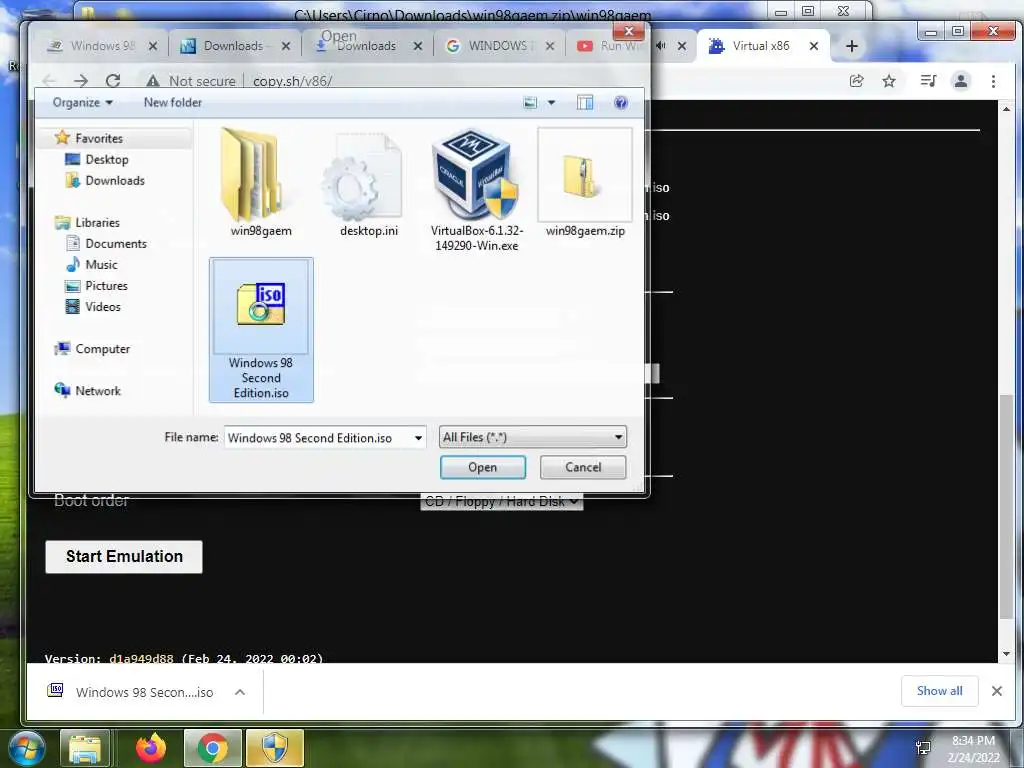
Task: Open the All Files type dropdown
Action: point(533,437)
